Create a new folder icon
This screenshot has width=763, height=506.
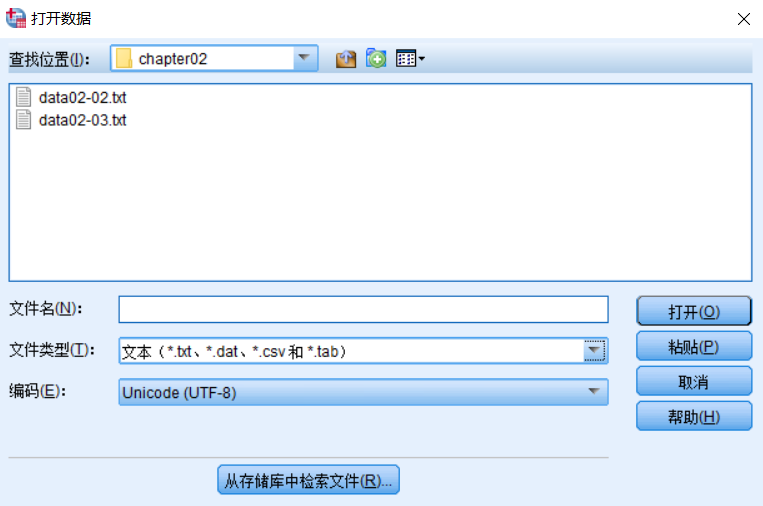click(376, 58)
